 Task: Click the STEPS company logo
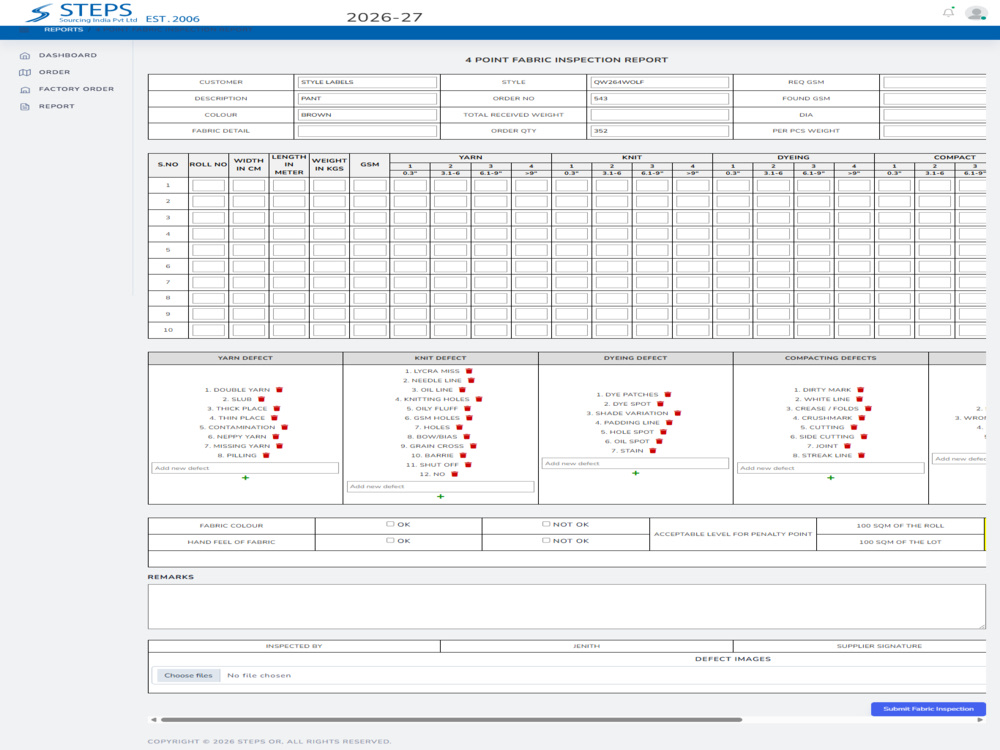[x=83, y=13]
